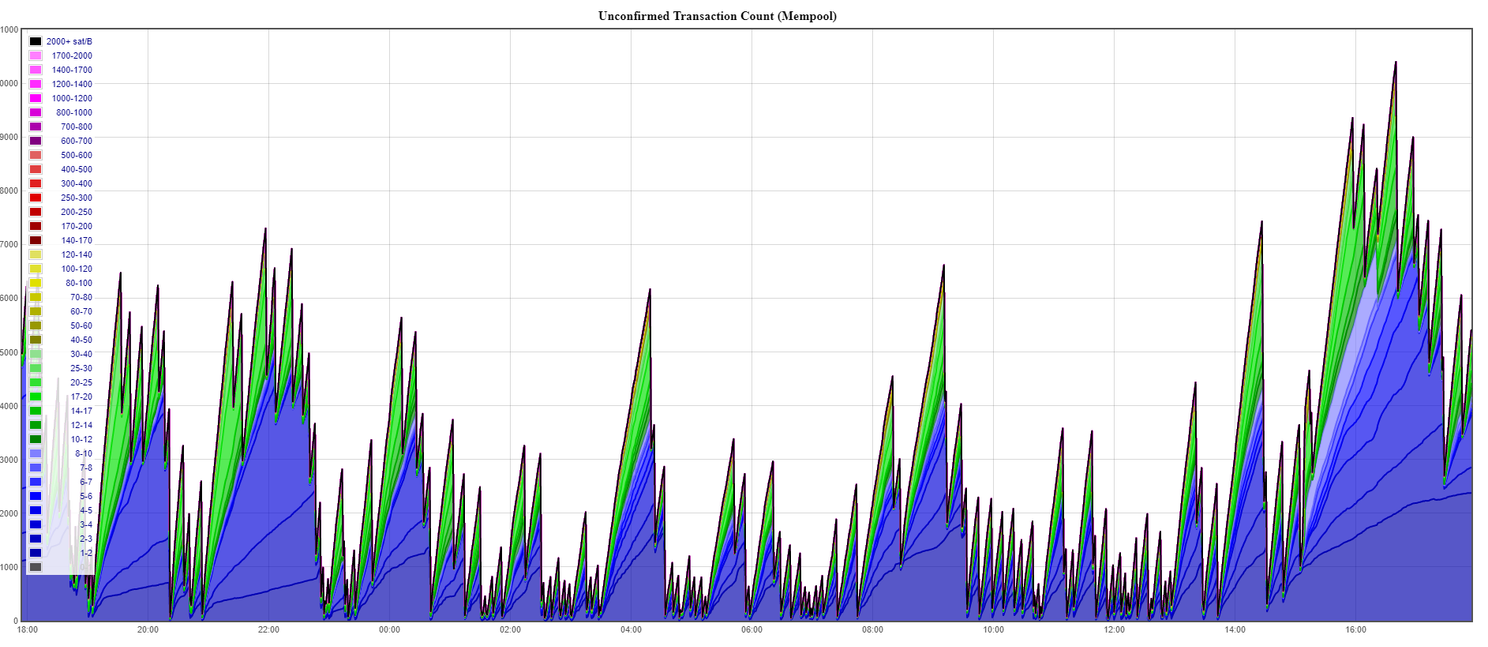The height and width of the screenshot is (647, 1488).
Task: Select the 40-50 legend label
Action: point(81,340)
